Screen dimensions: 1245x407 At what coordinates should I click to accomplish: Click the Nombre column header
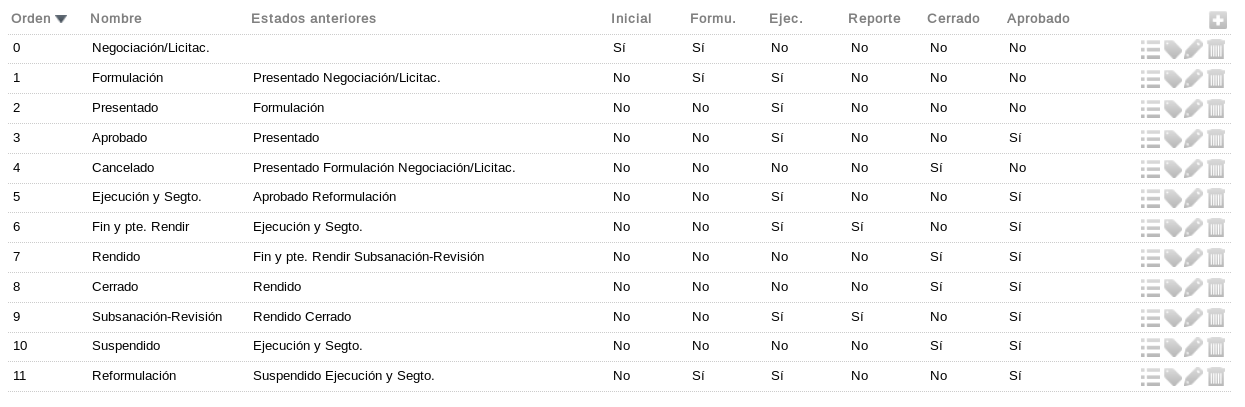point(116,19)
